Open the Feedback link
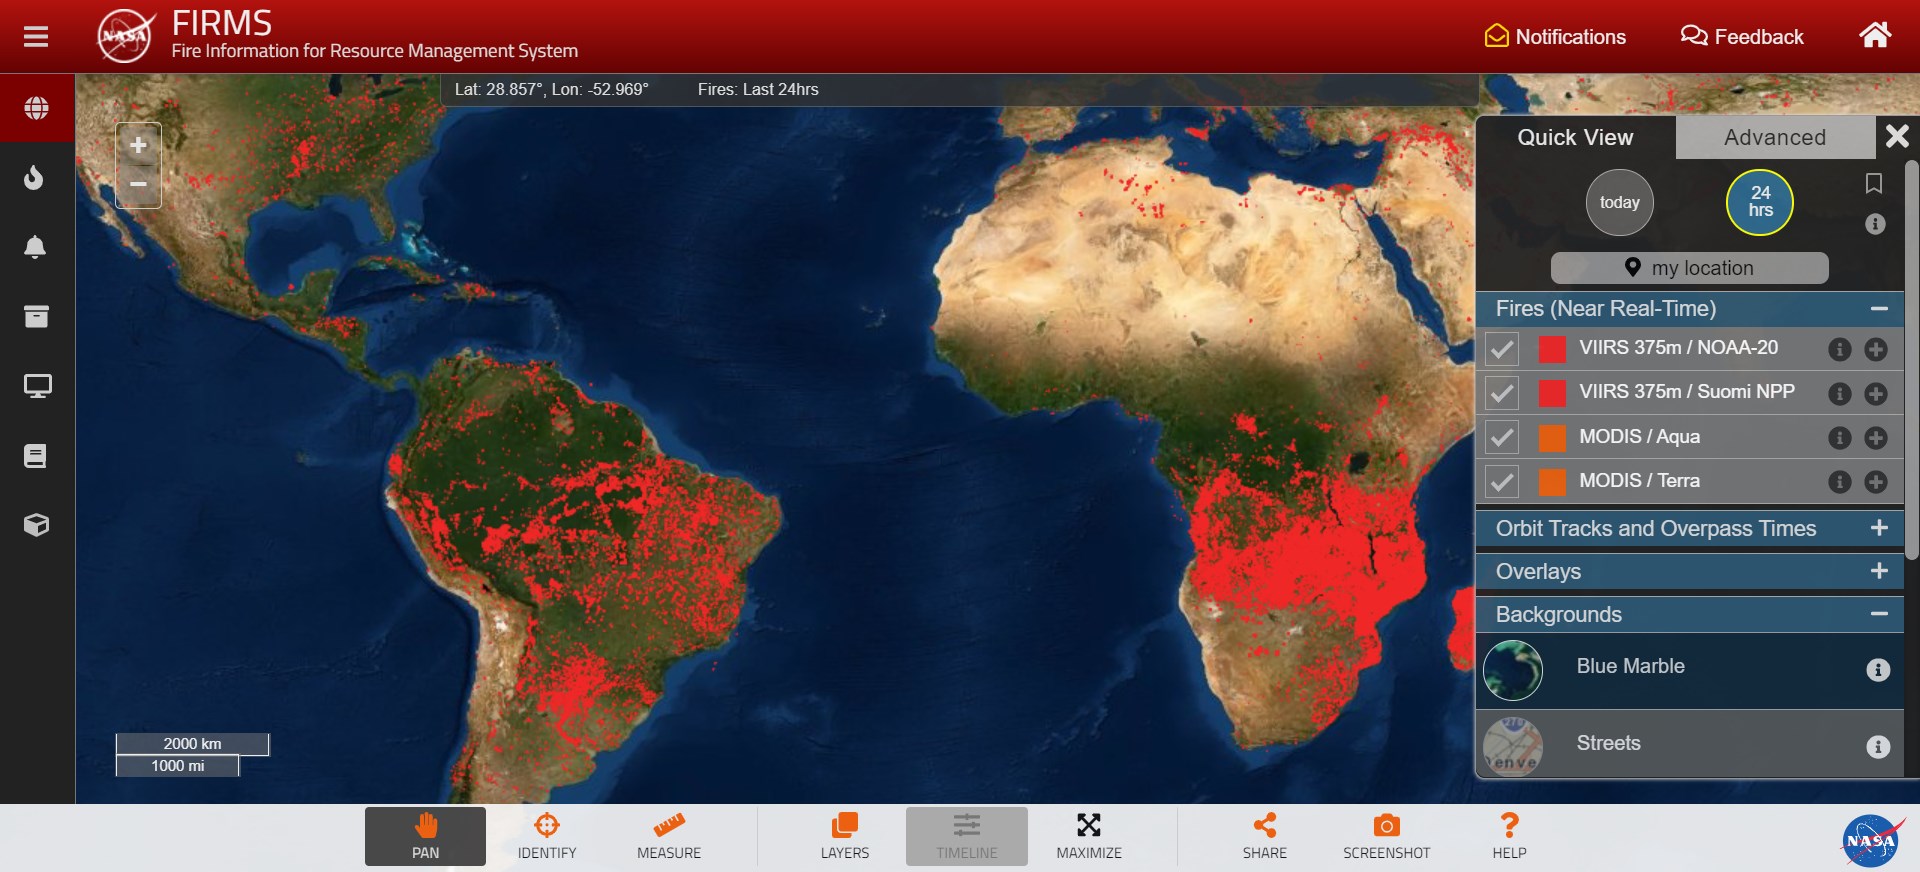1920x872 pixels. coord(1742,37)
